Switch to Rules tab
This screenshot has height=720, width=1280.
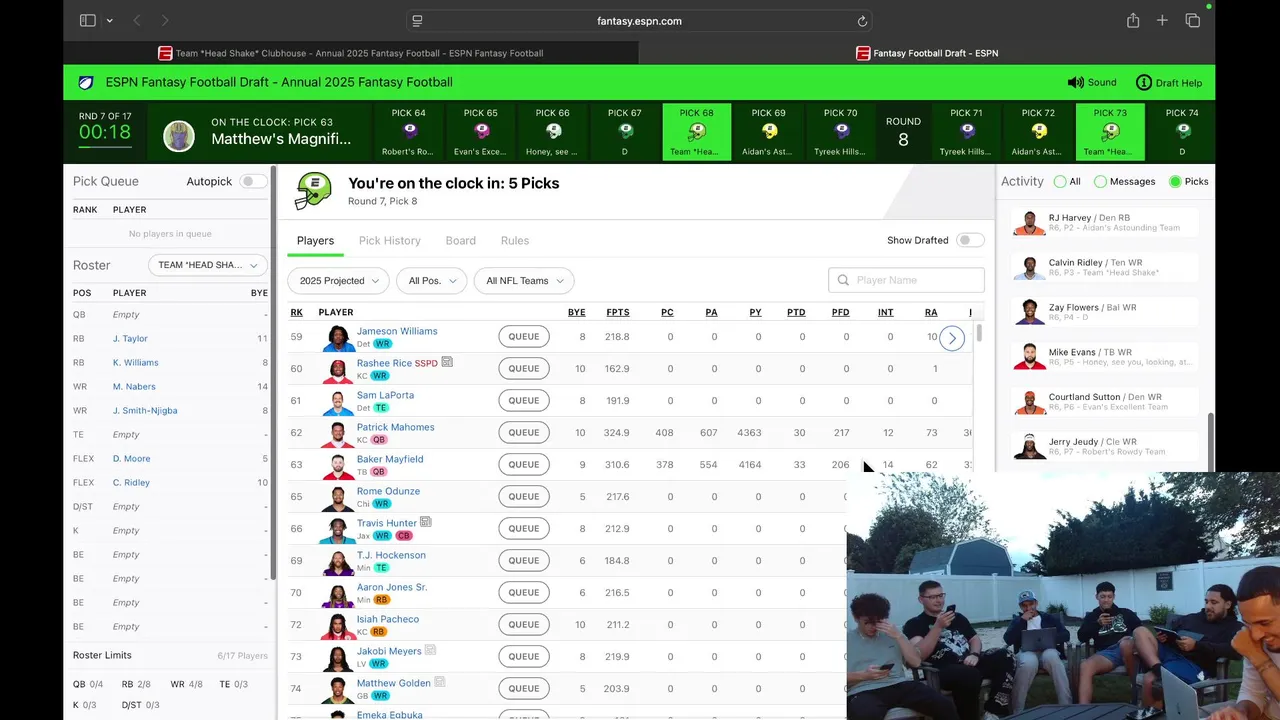[515, 241]
